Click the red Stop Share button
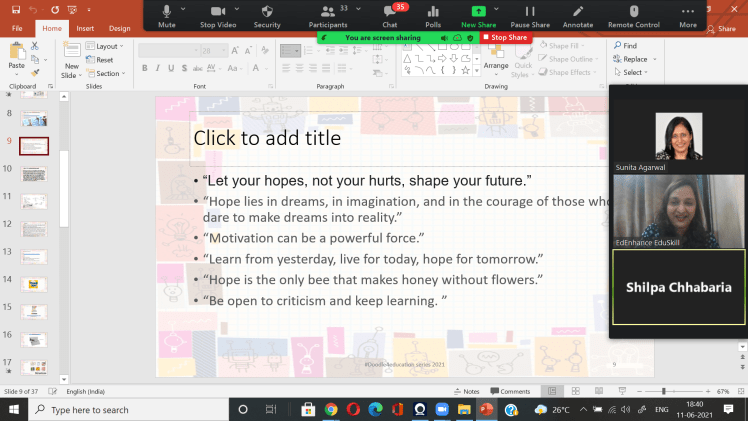The image size is (748, 421). pyautogui.click(x=505, y=37)
